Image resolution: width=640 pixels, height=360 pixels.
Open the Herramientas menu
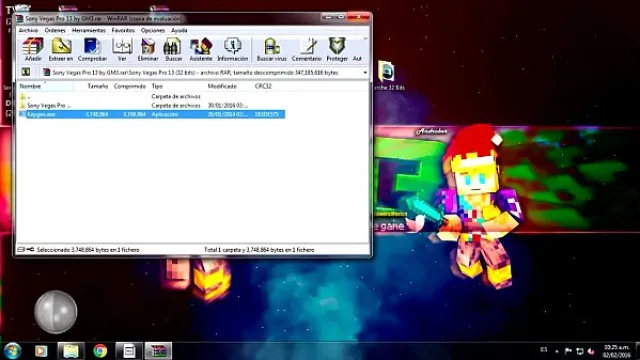point(89,30)
